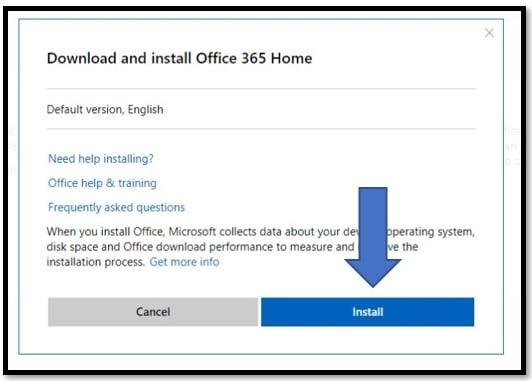Open the Need help installing? link

coord(101,158)
